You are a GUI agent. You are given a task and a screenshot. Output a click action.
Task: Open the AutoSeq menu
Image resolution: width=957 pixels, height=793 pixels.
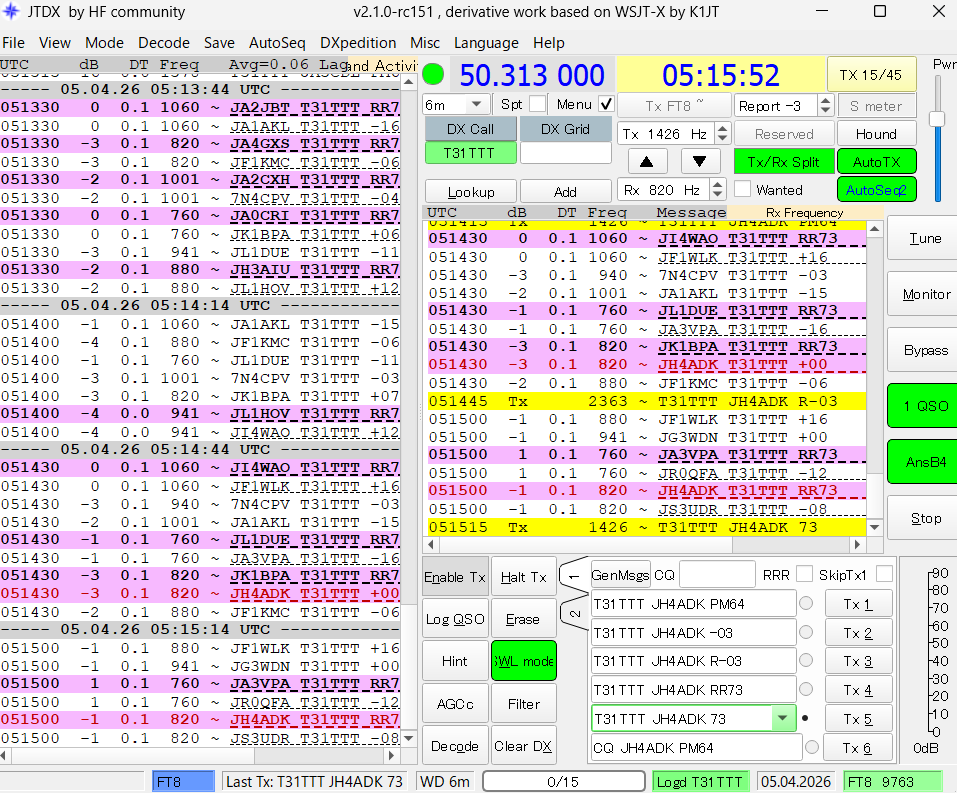click(277, 43)
